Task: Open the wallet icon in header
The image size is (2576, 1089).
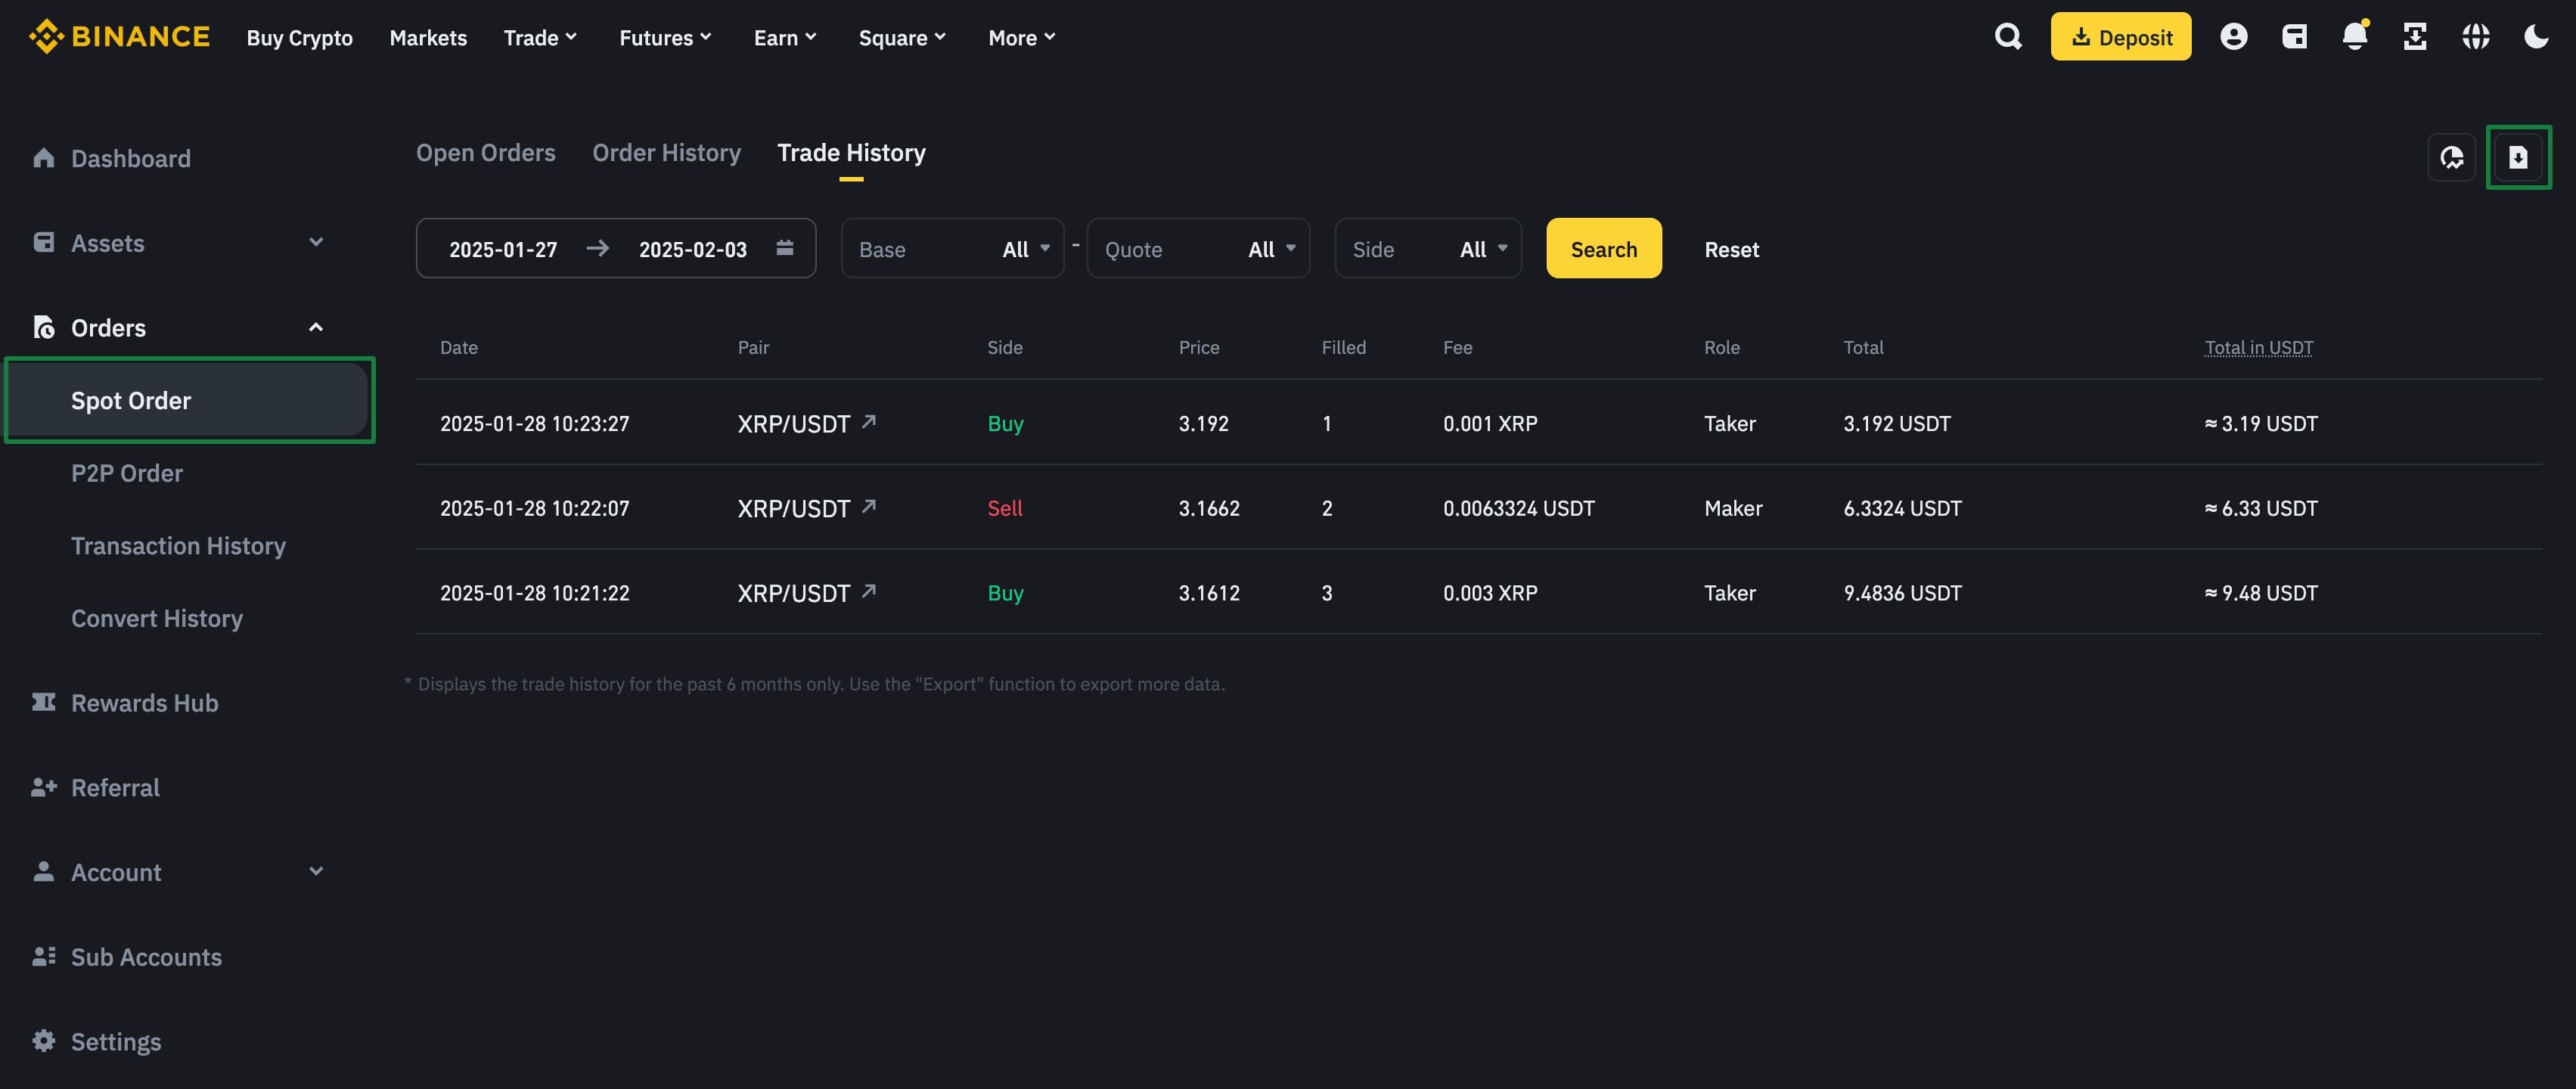Action: click(x=2294, y=37)
